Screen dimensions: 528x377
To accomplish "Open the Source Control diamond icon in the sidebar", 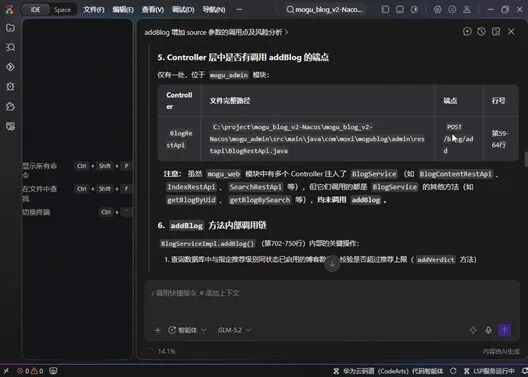I will point(10,67).
